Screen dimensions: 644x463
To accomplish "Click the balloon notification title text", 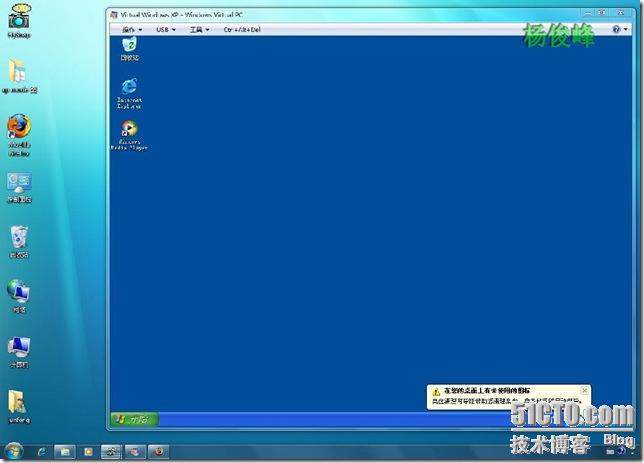I will [x=487, y=391].
